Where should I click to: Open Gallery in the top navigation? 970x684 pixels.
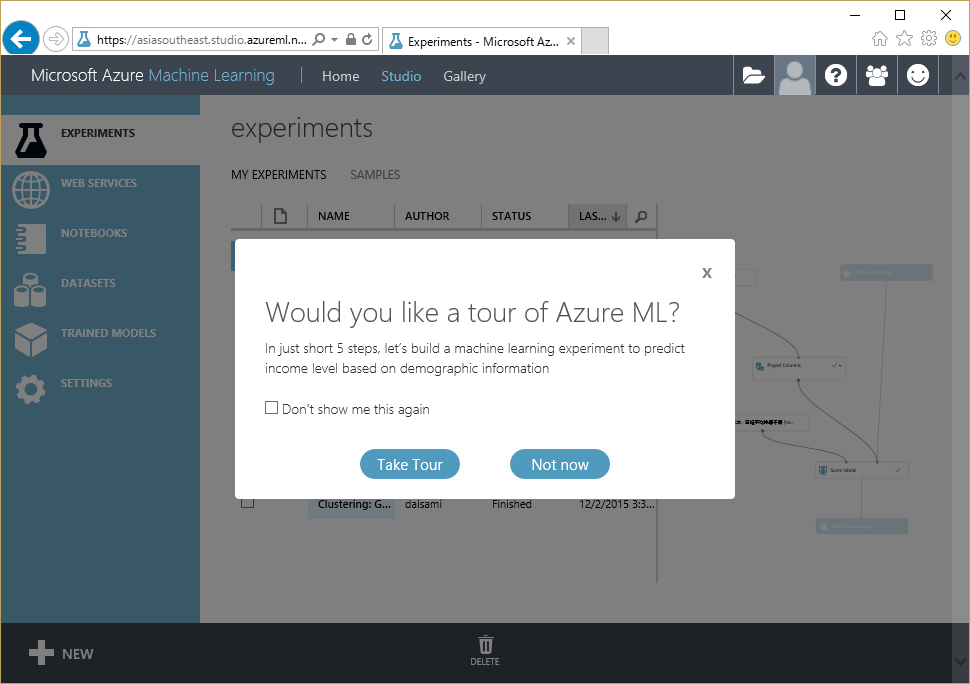tap(465, 76)
